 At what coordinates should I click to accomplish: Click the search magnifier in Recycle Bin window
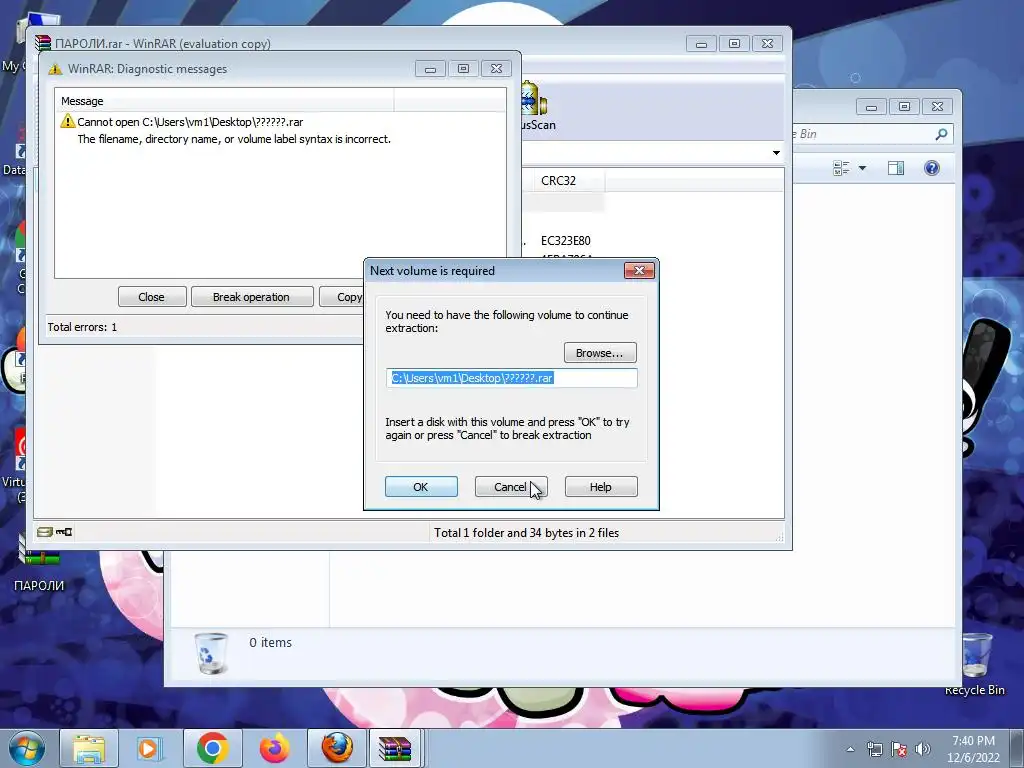pyautogui.click(x=941, y=134)
